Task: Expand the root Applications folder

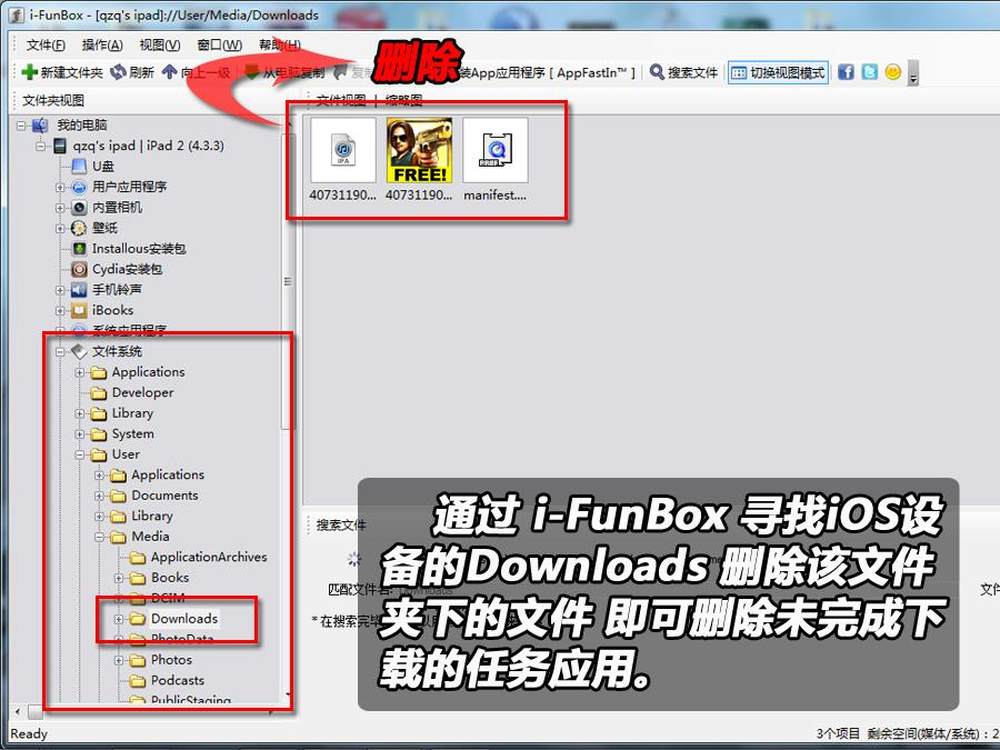Action: tap(79, 372)
